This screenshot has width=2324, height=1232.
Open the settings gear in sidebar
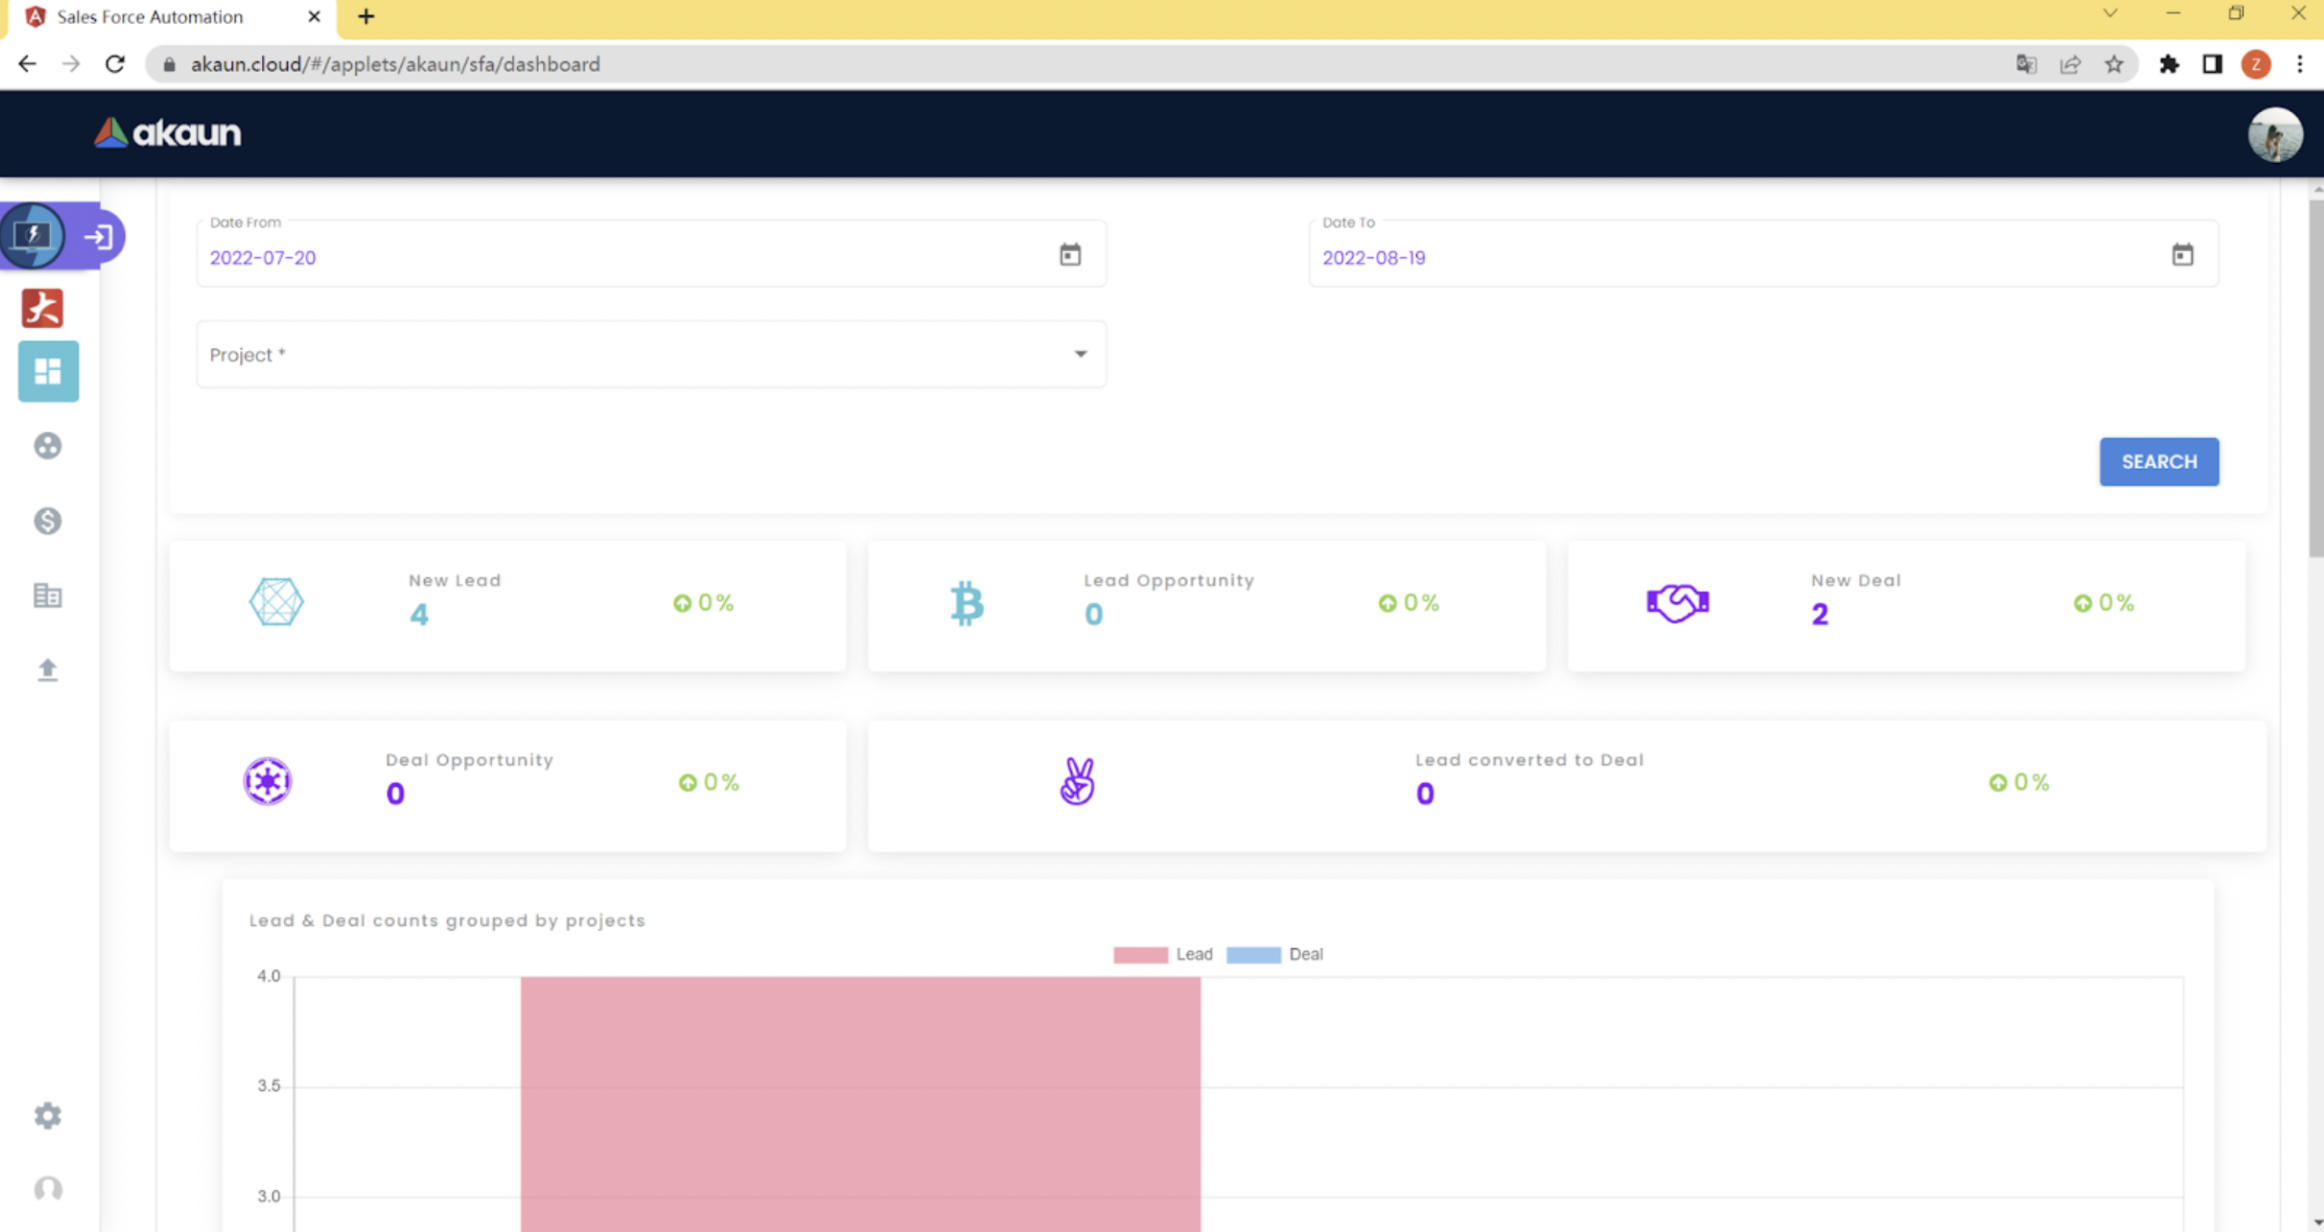coord(48,1115)
